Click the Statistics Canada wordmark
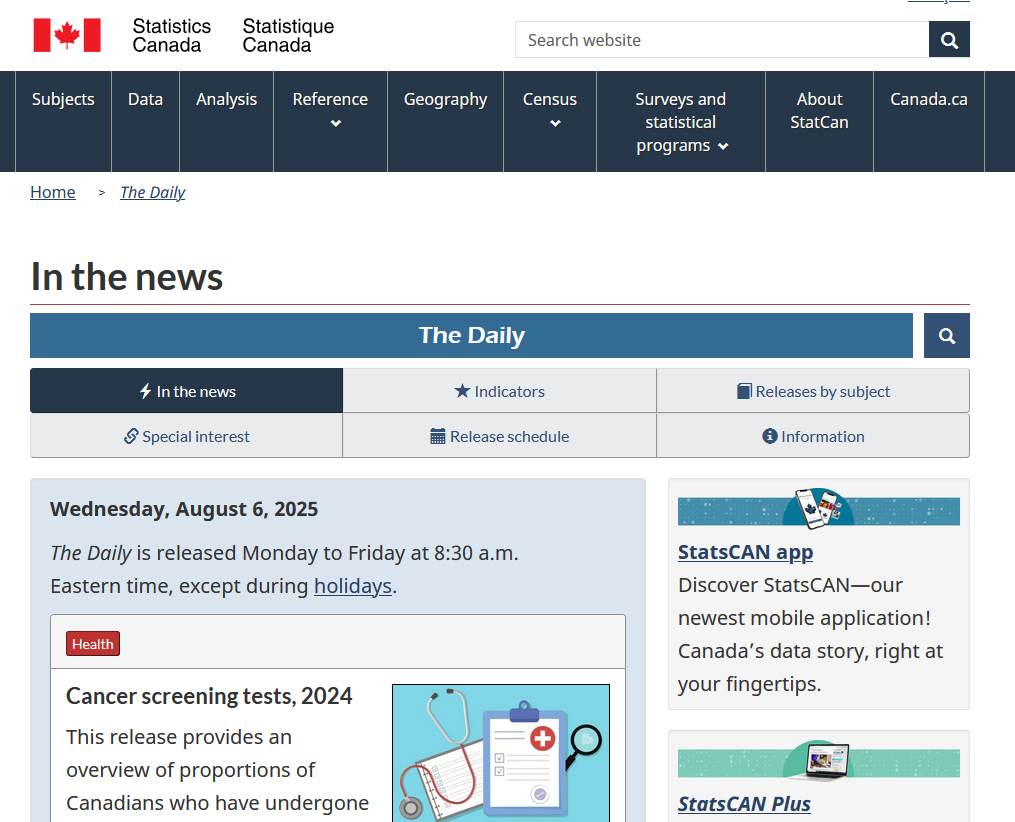Screen dimensions: 1015x822 tap(234, 36)
